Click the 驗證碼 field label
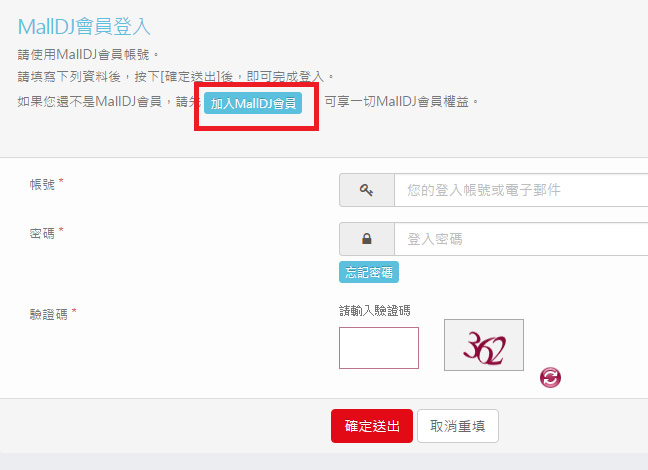648x470 pixels. tap(49, 315)
